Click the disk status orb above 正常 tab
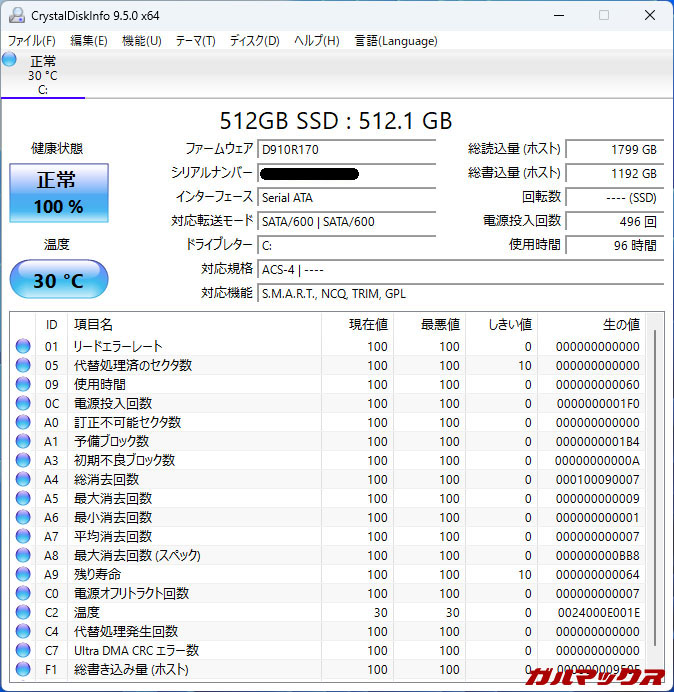Screen dimensions: 674x692 10,59
